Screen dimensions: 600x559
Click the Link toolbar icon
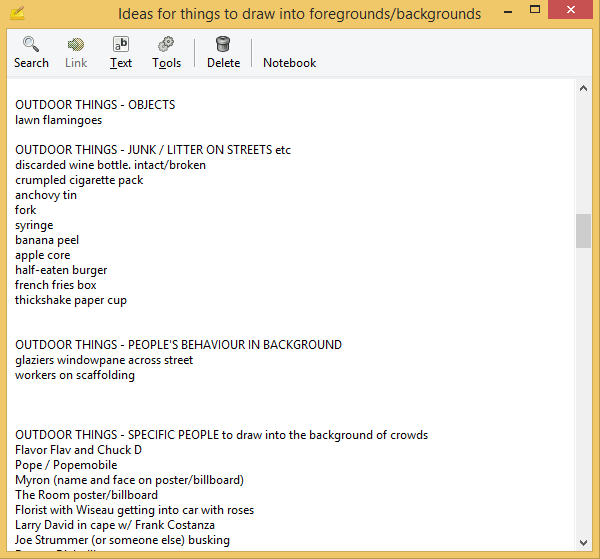tap(76, 45)
